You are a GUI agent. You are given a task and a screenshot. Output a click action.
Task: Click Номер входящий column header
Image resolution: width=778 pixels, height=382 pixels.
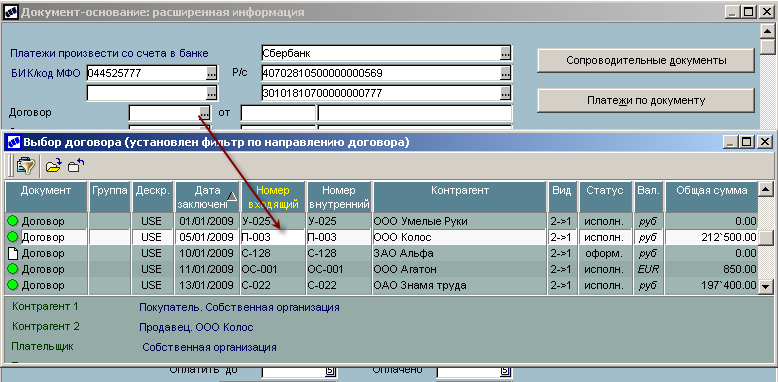point(273,197)
